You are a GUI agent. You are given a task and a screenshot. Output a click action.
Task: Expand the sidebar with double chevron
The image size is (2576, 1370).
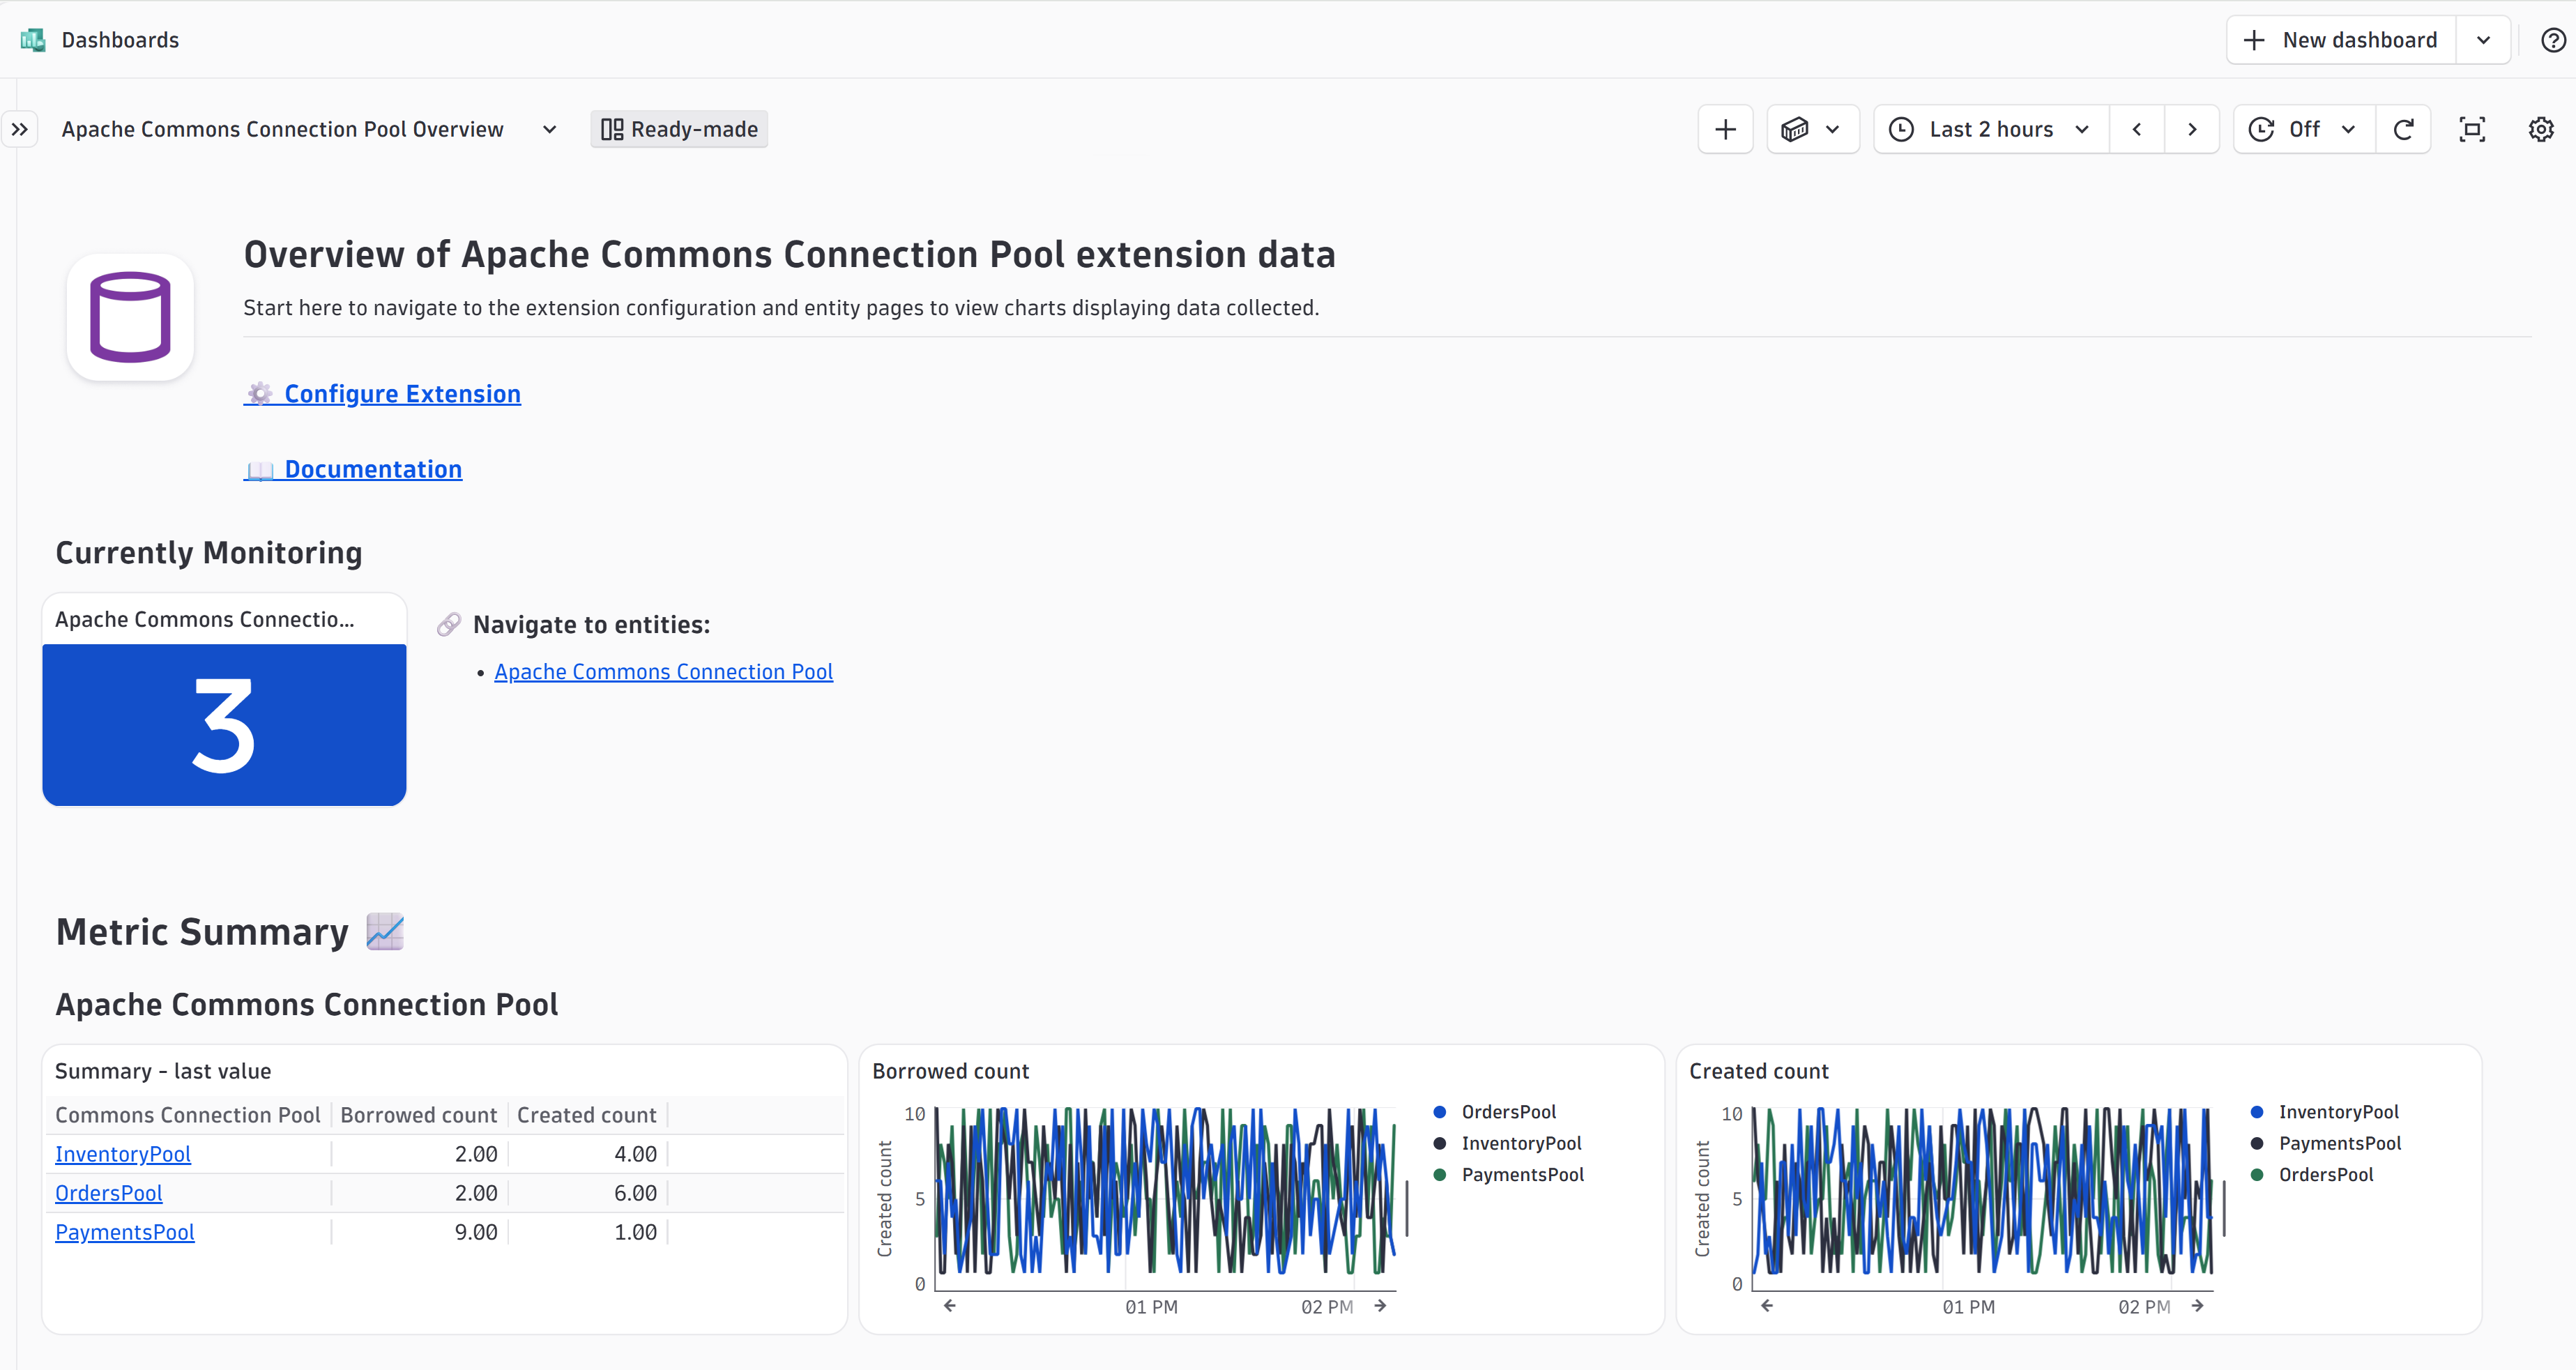(20, 129)
